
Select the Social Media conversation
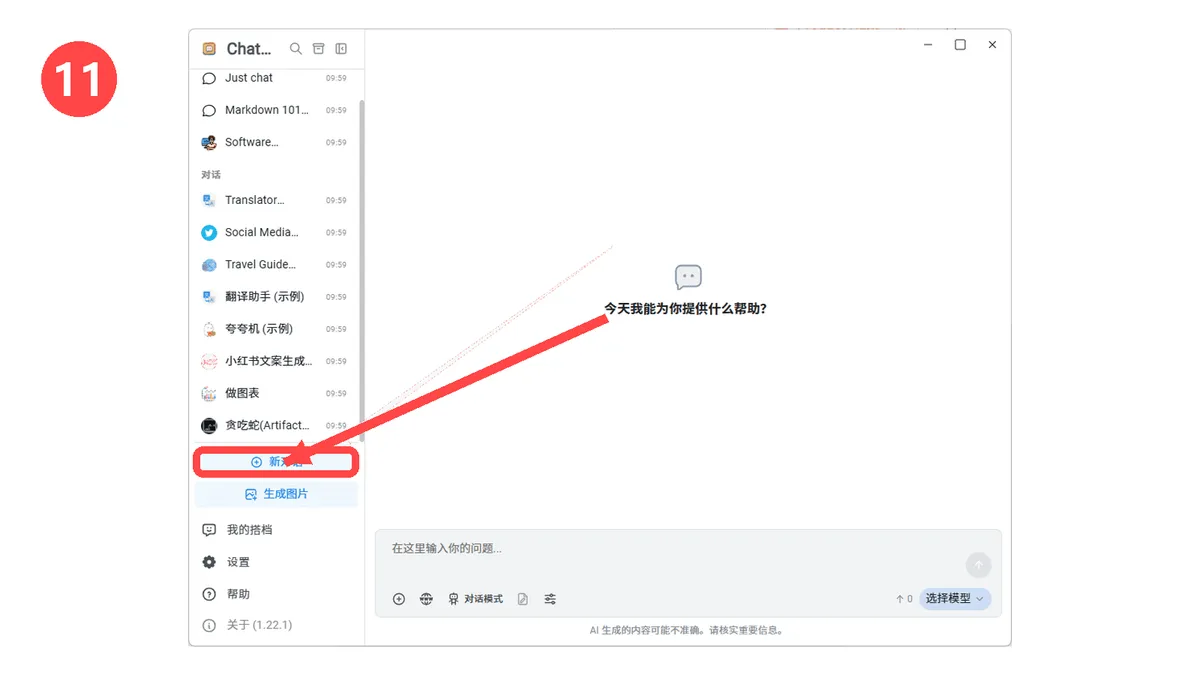coord(275,232)
